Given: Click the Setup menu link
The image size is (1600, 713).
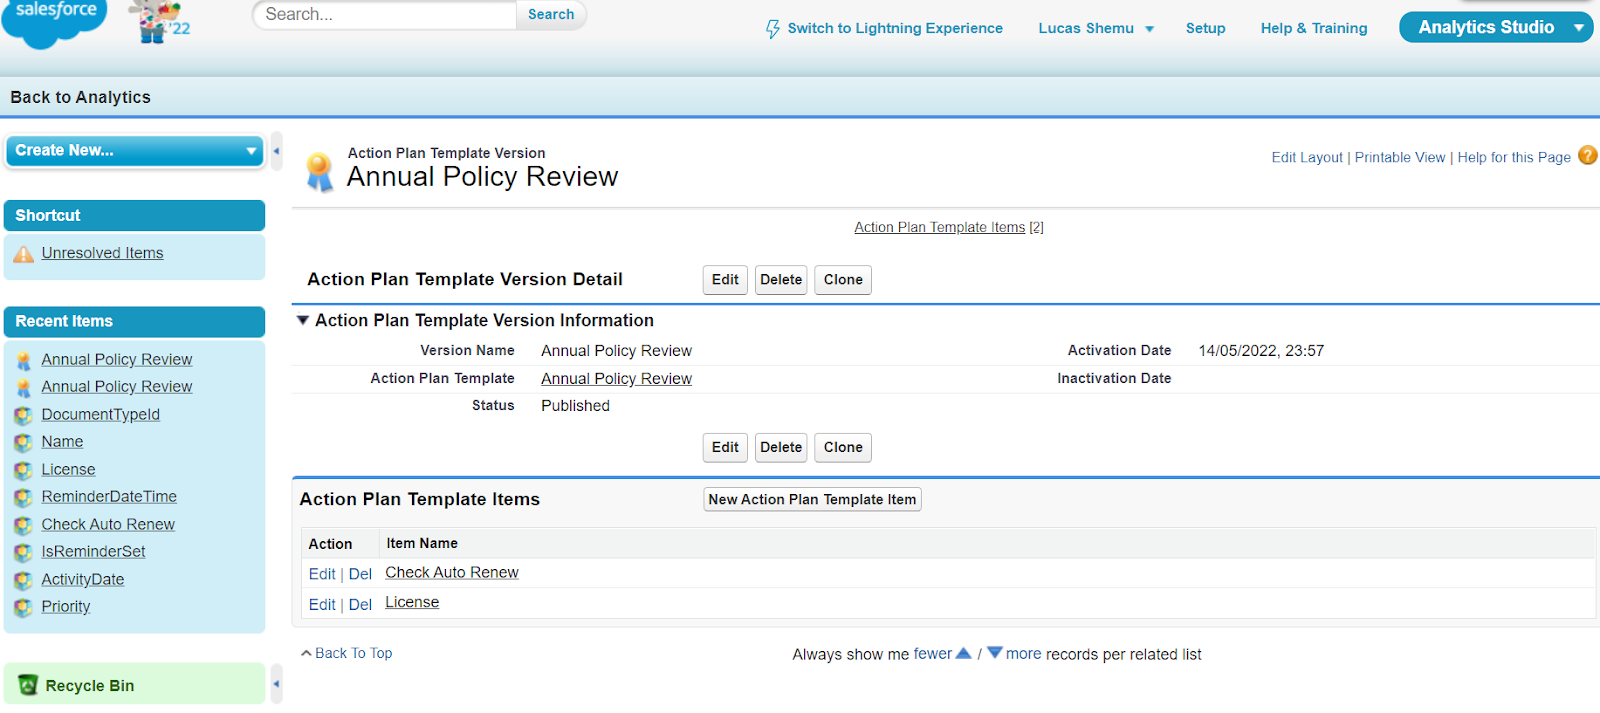Looking at the screenshot, I should (1205, 28).
